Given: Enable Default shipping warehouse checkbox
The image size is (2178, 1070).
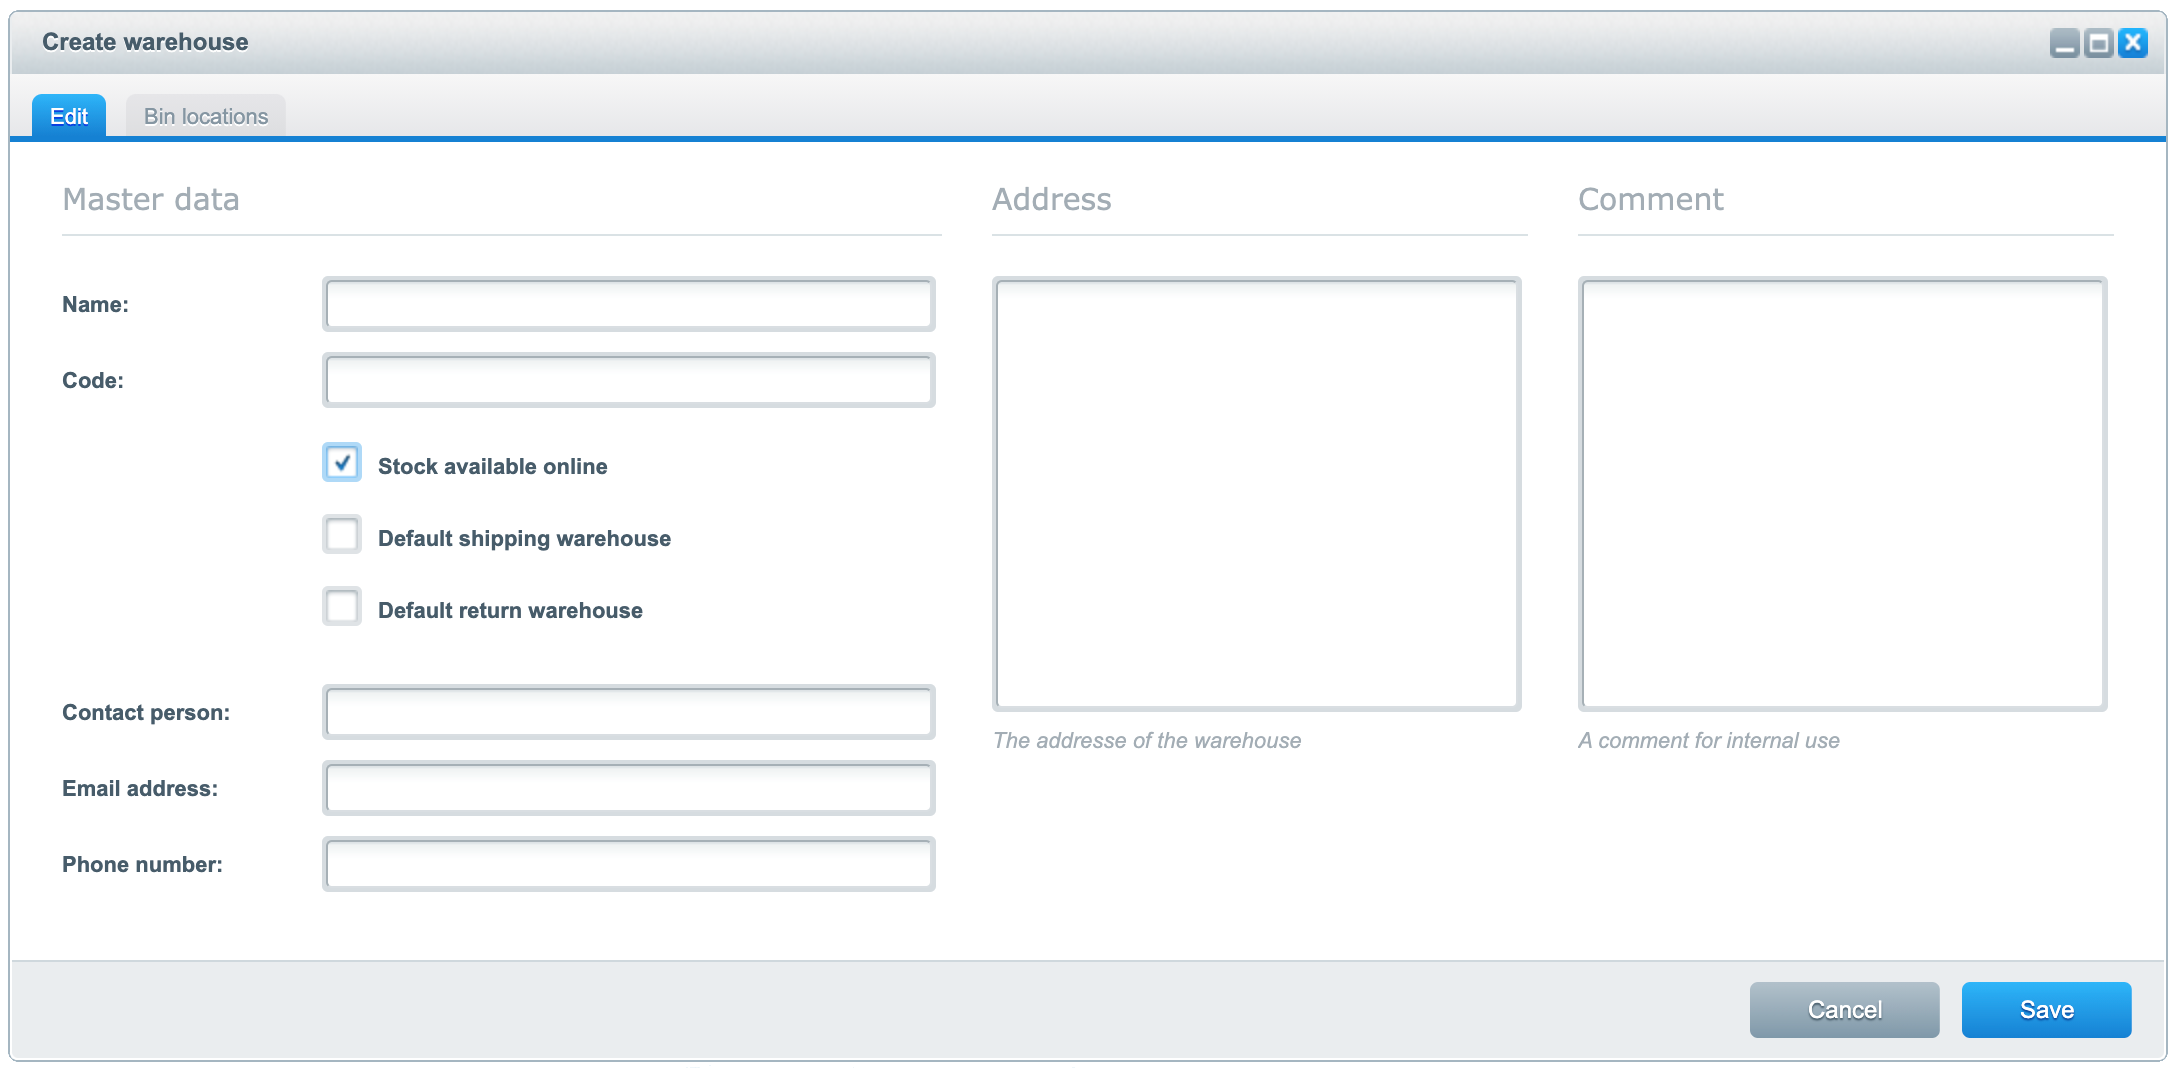Looking at the screenshot, I should point(342,535).
